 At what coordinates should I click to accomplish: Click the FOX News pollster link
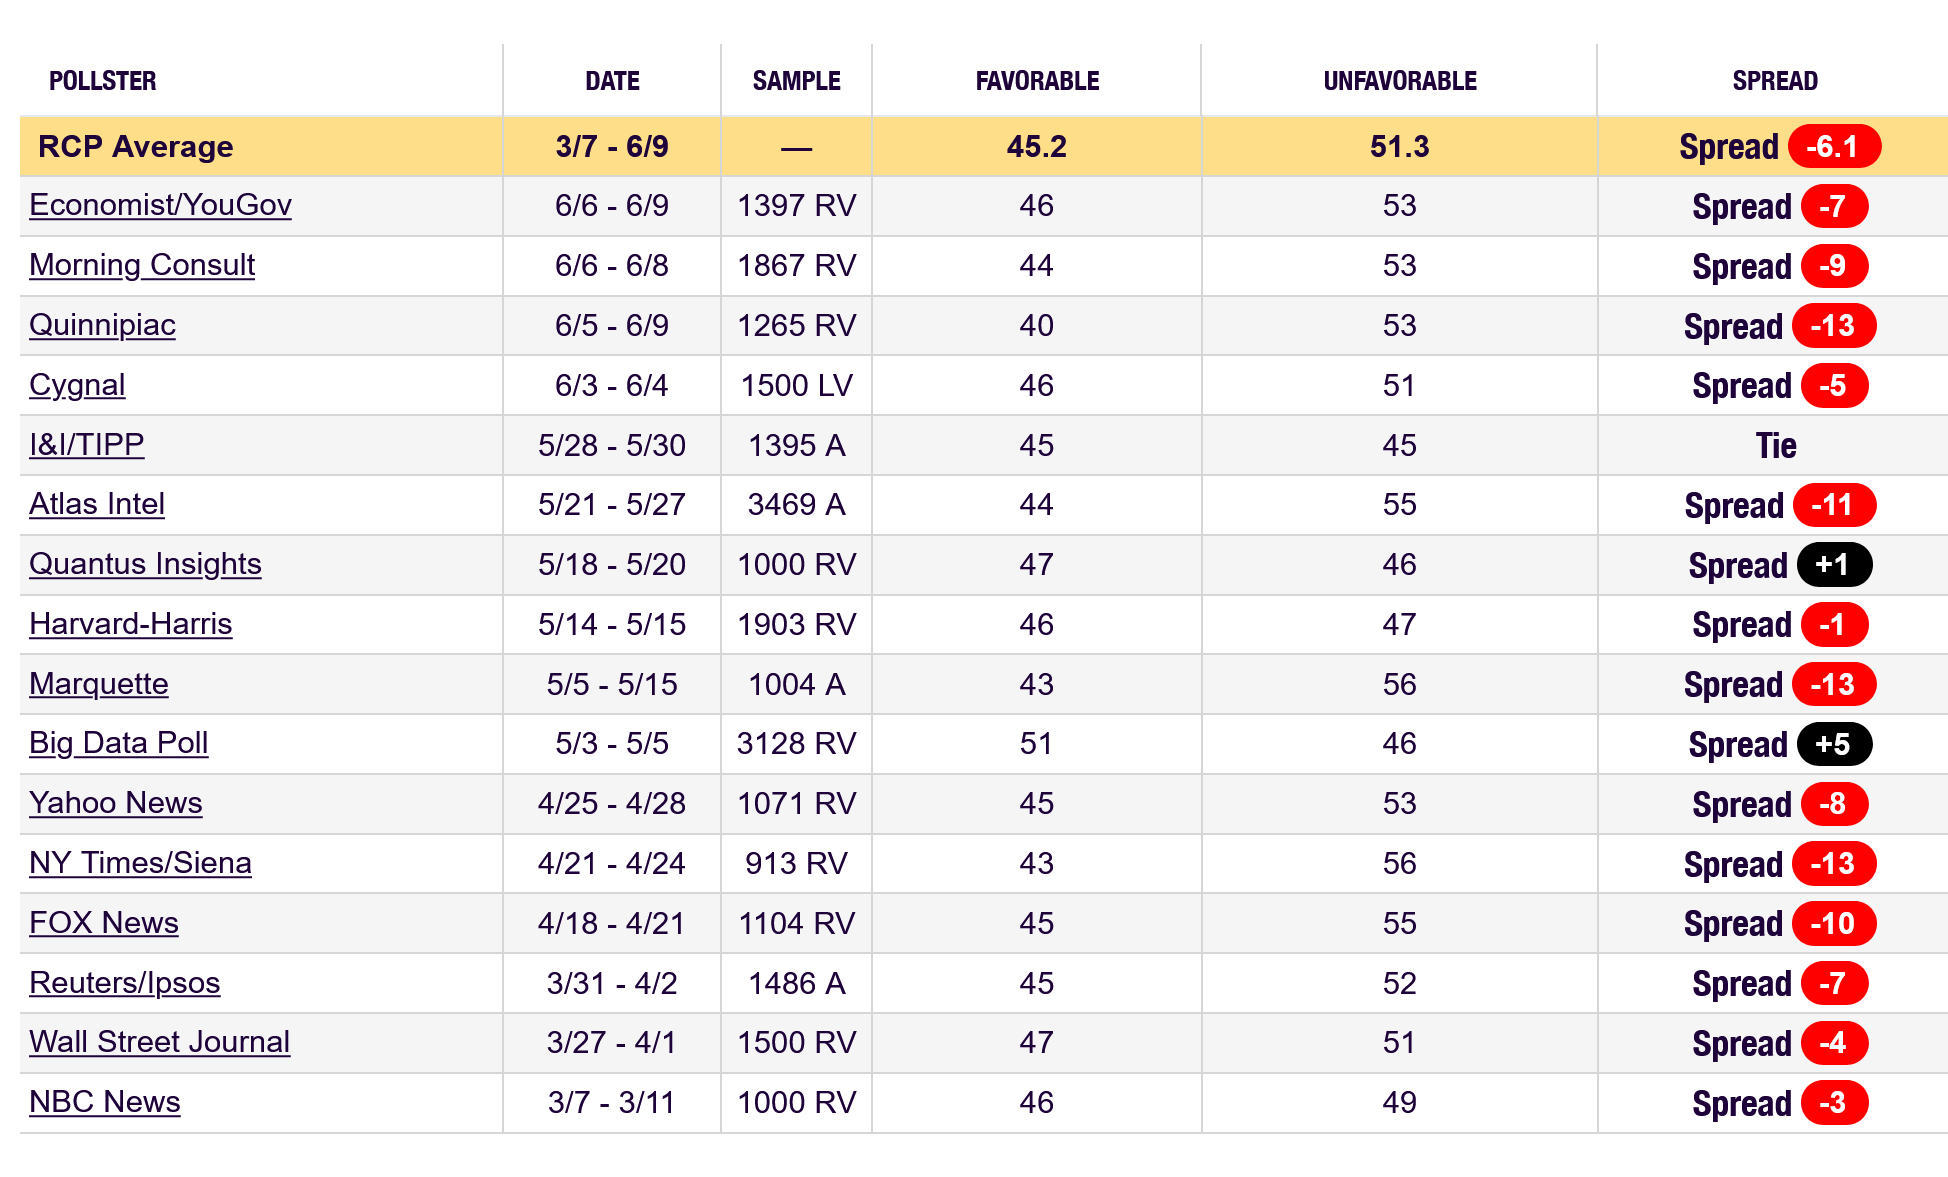coord(103,923)
